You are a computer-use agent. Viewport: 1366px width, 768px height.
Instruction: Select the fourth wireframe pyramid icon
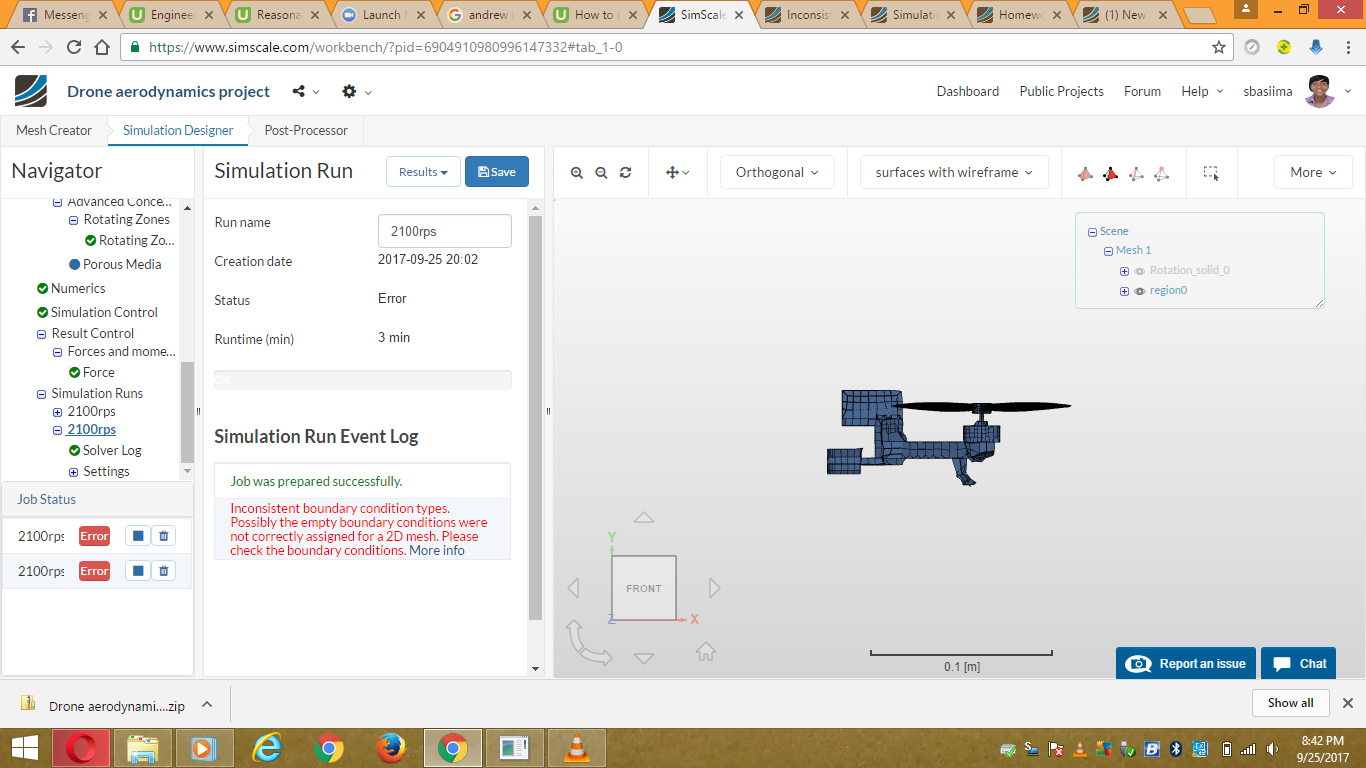1161,173
